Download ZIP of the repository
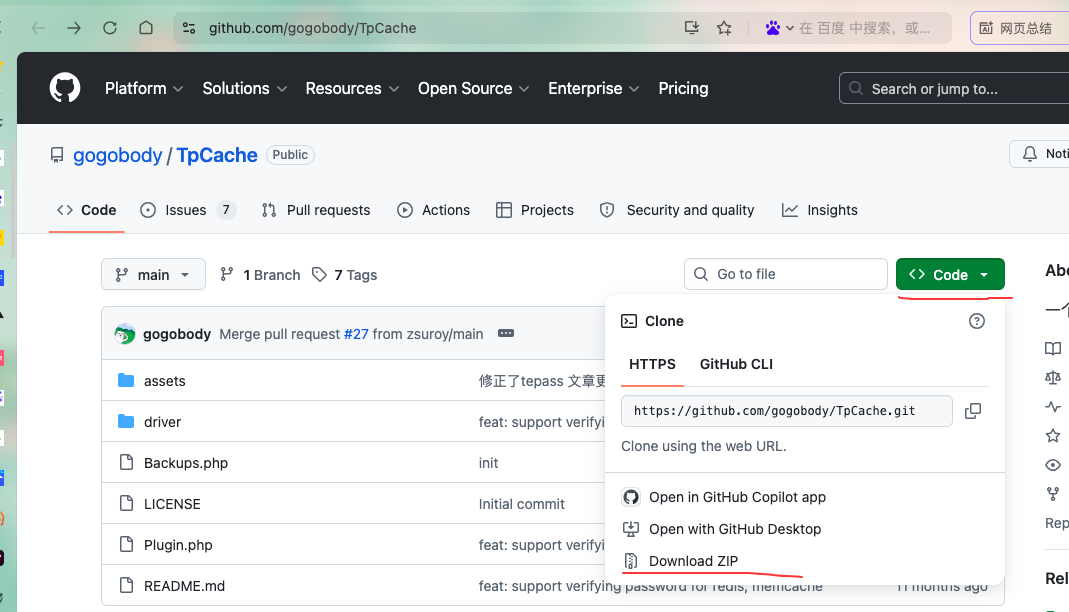 coord(693,561)
